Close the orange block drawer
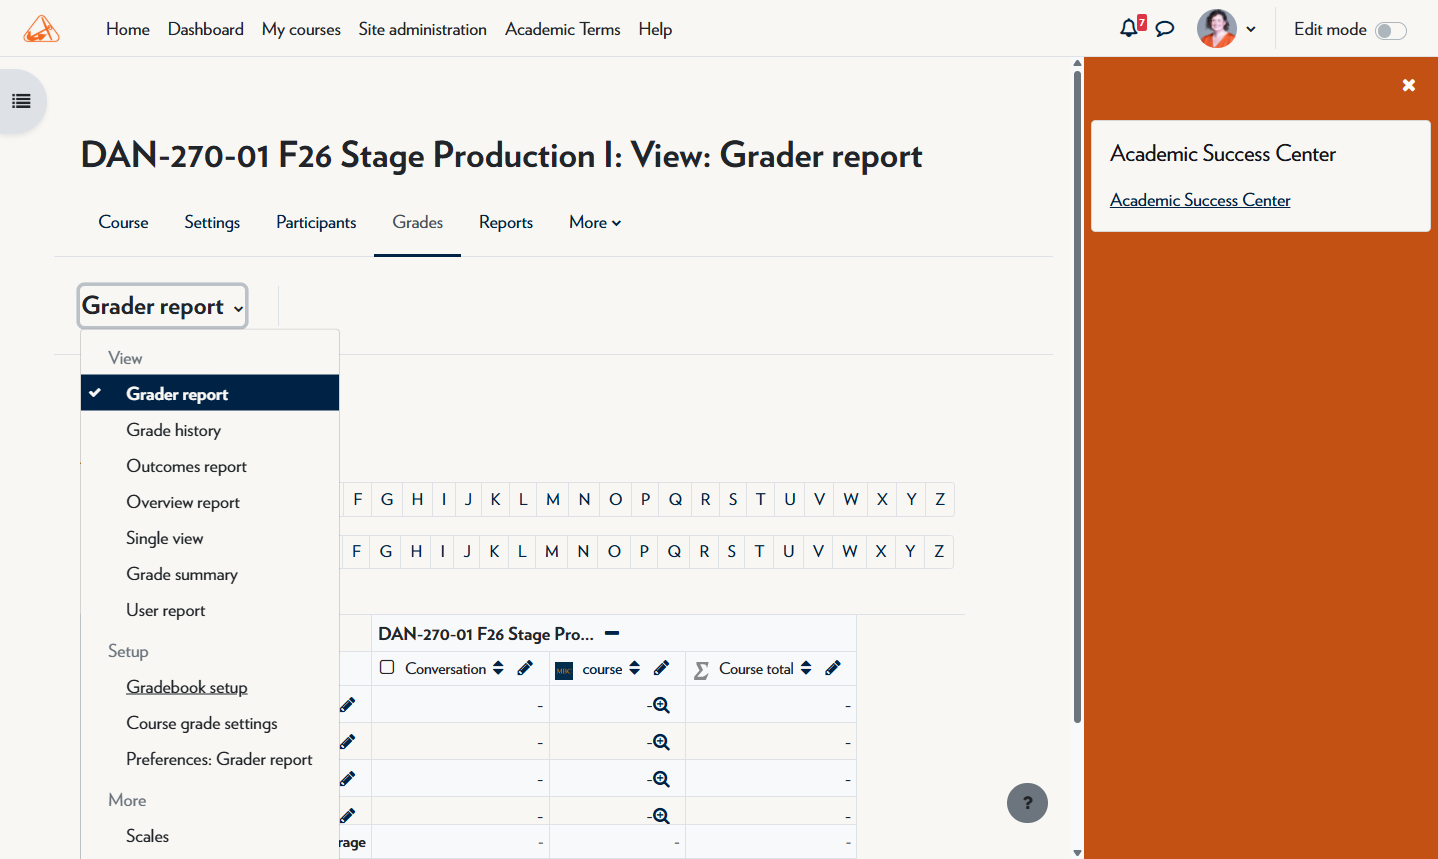 (1409, 85)
